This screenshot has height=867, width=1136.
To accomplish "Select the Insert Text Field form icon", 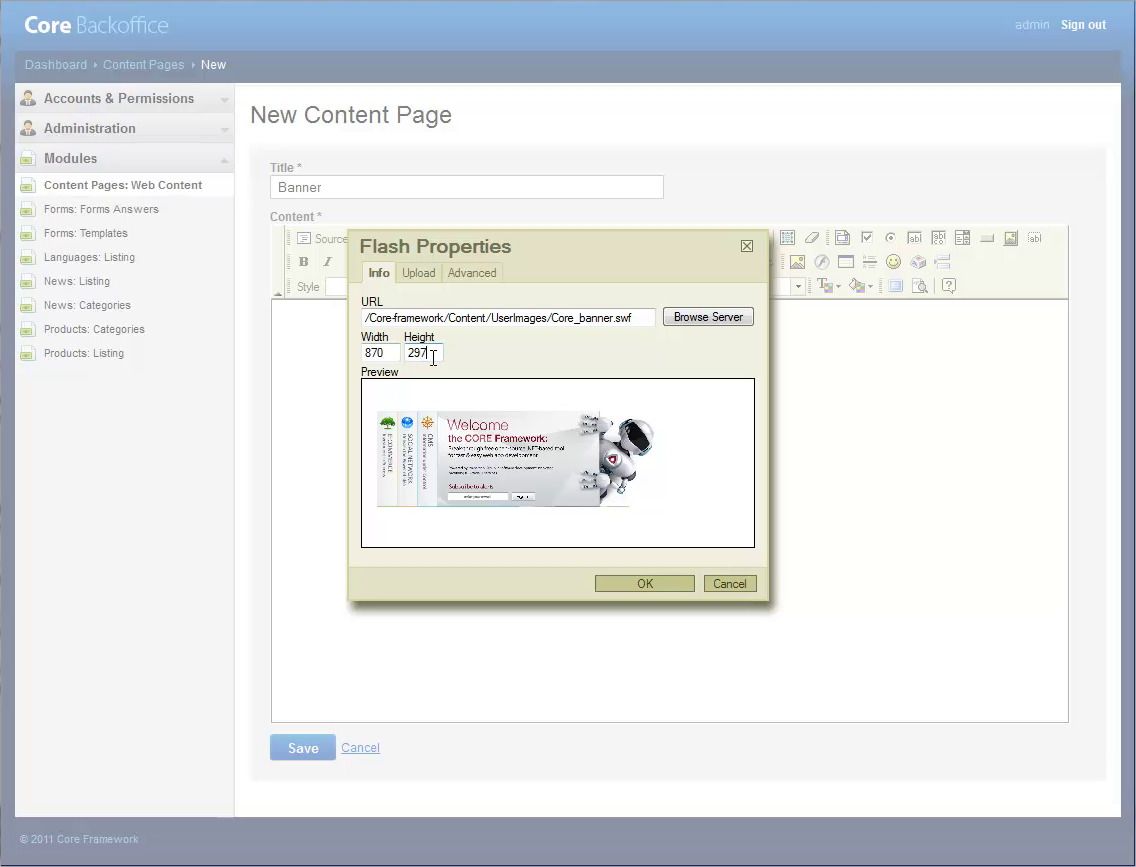I will click(x=912, y=237).
